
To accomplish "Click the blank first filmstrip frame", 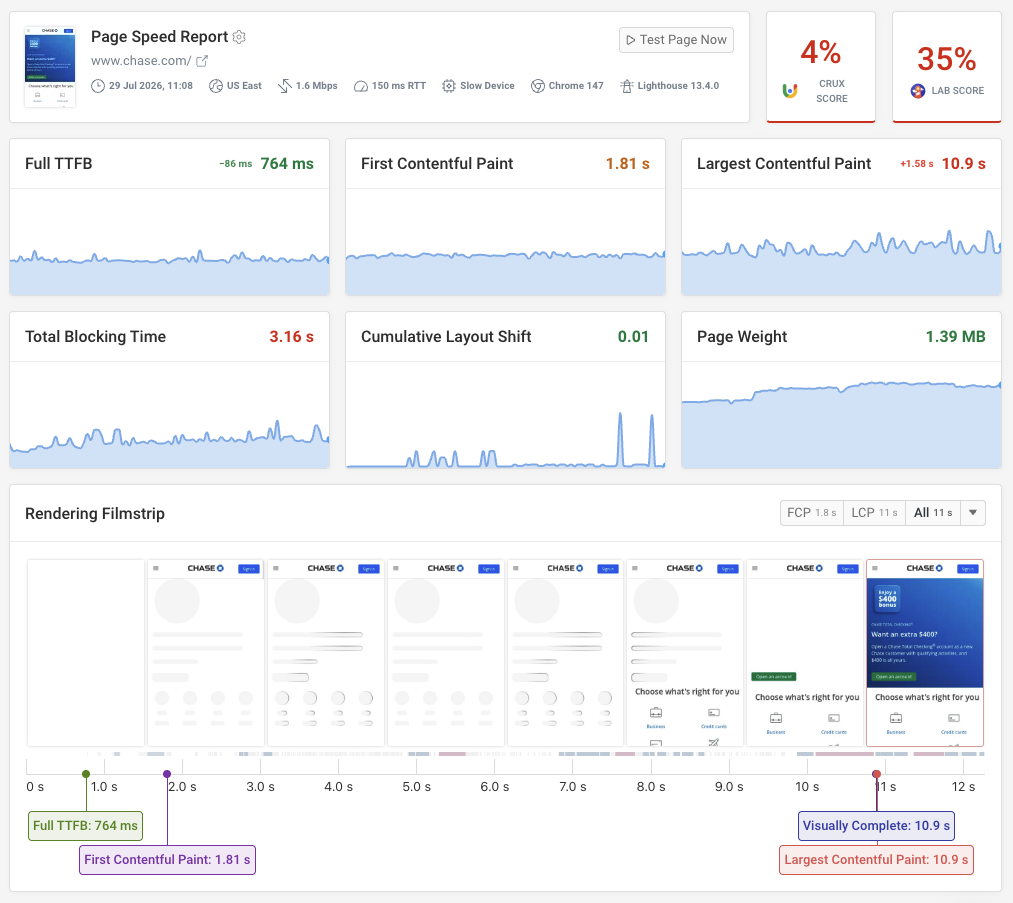I will click(86, 653).
